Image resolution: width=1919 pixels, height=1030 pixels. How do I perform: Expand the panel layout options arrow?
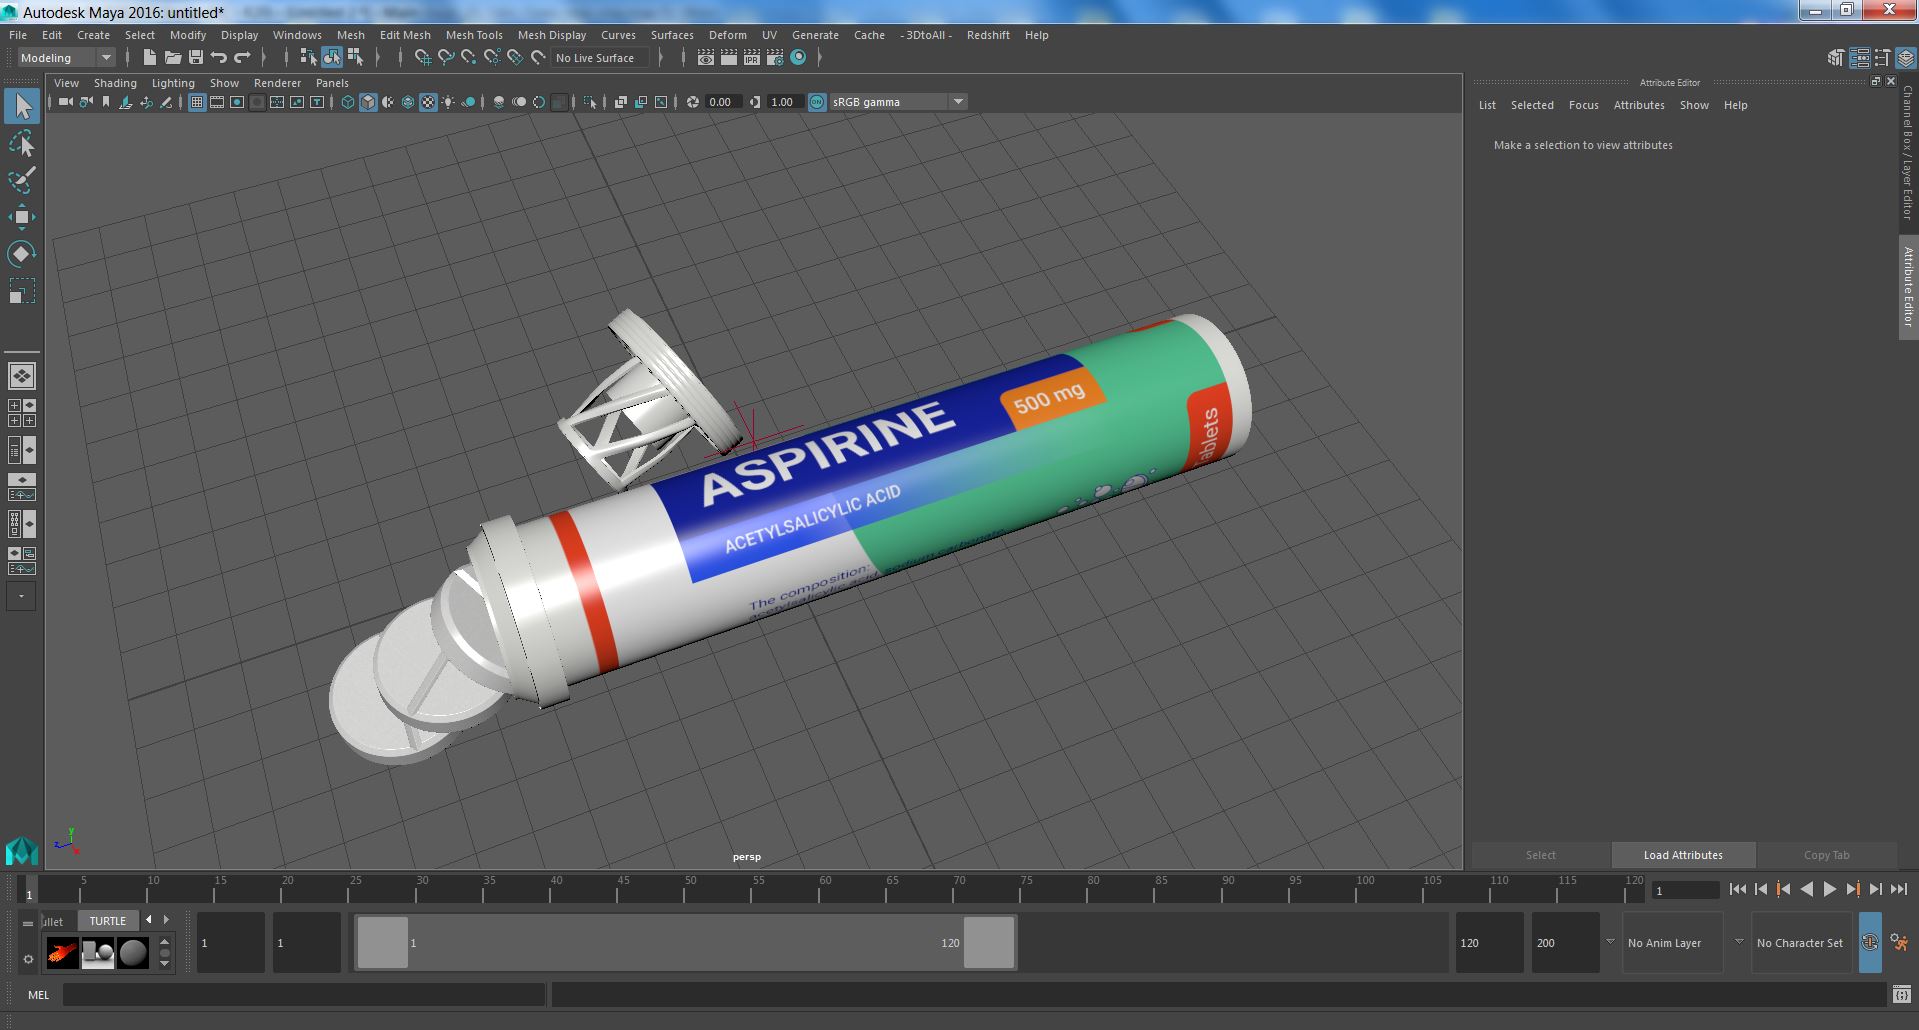[21, 597]
